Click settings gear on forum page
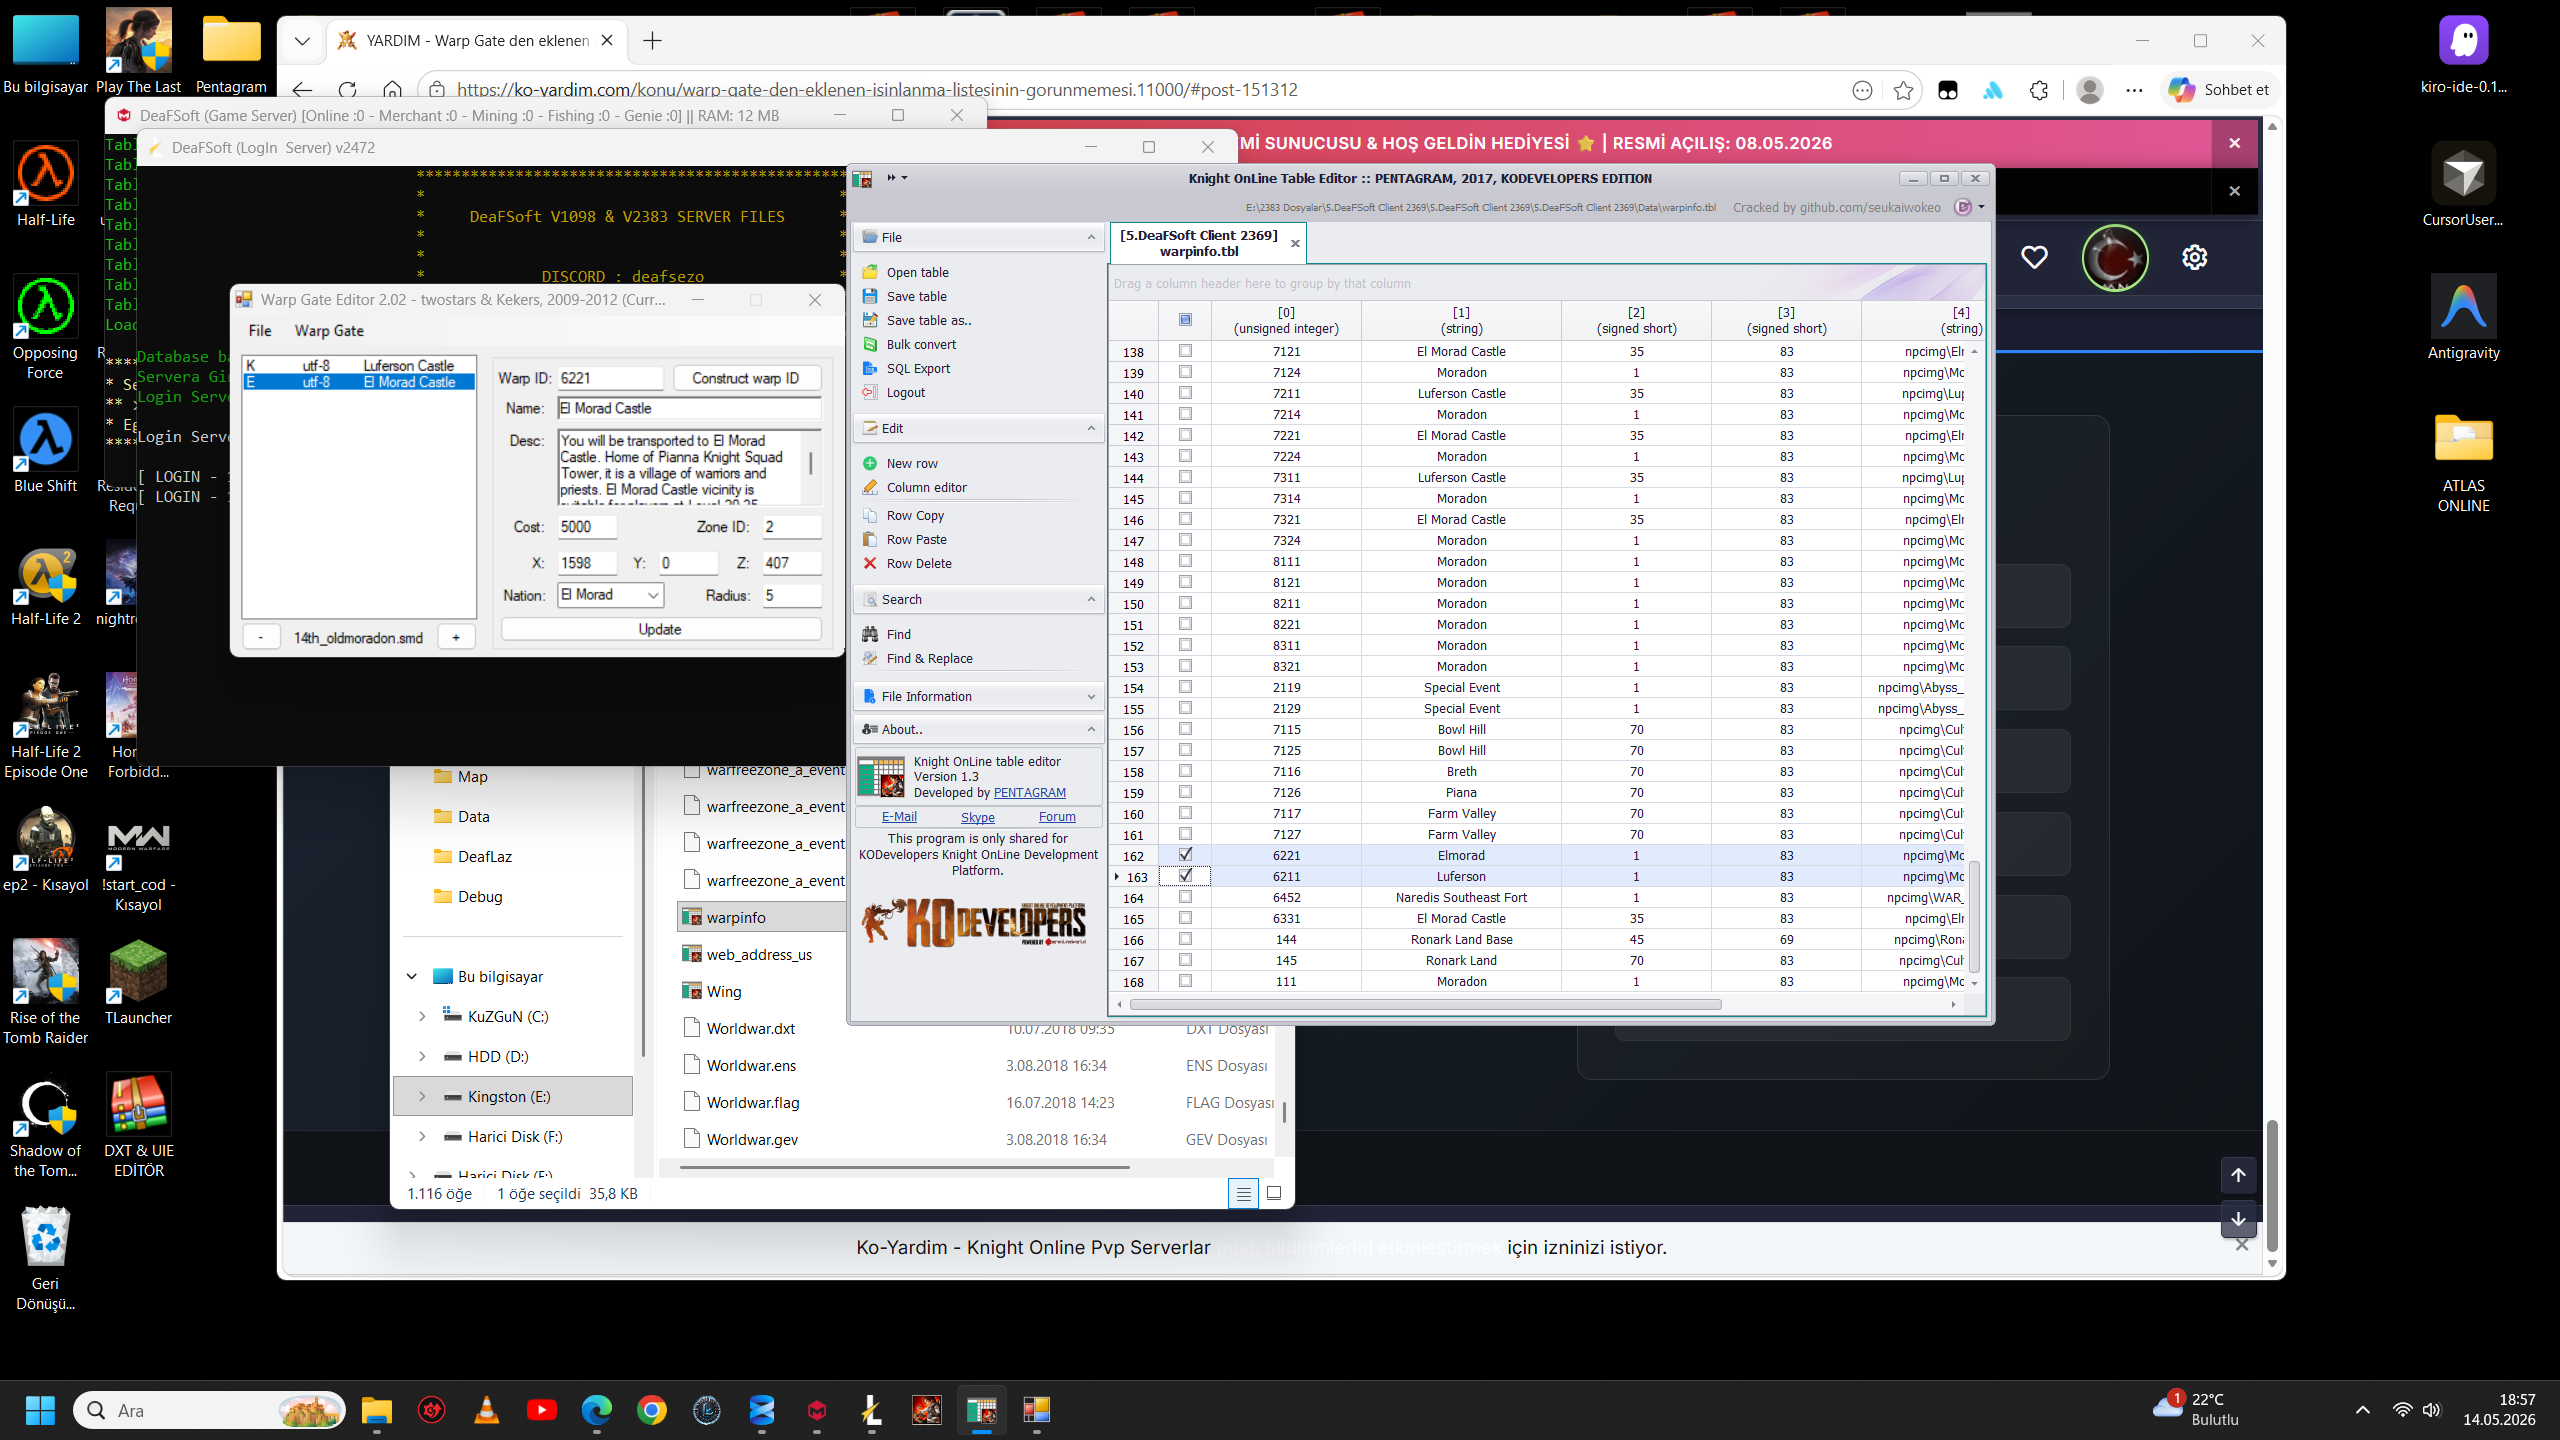This screenshot has height=1440, width=2560. [x=2194, y=257]
